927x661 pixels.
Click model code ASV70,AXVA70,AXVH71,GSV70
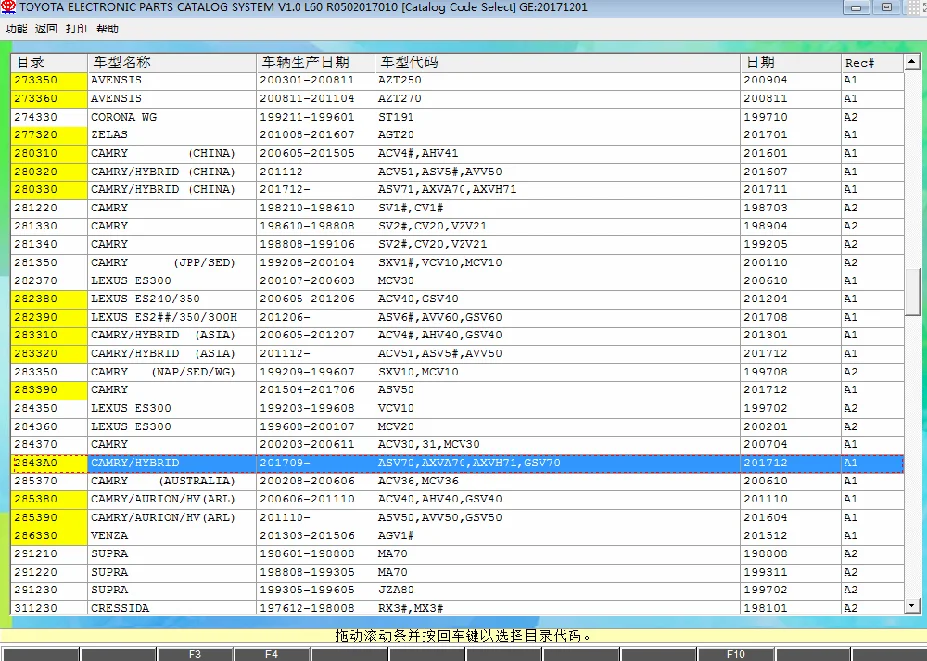469,462
